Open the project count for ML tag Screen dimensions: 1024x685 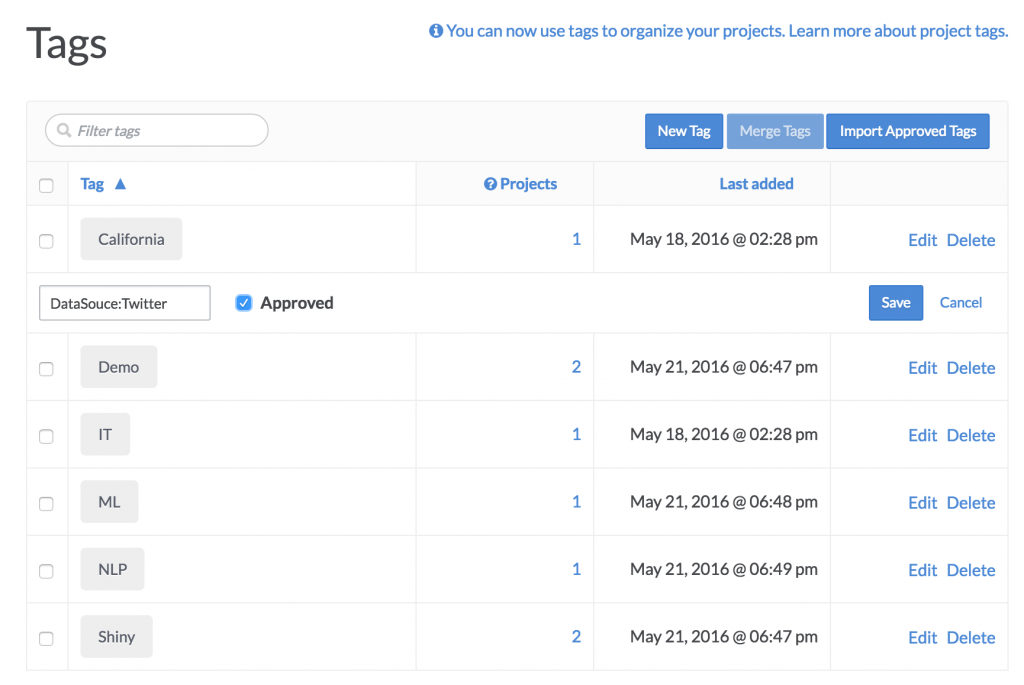click(576, 502)
